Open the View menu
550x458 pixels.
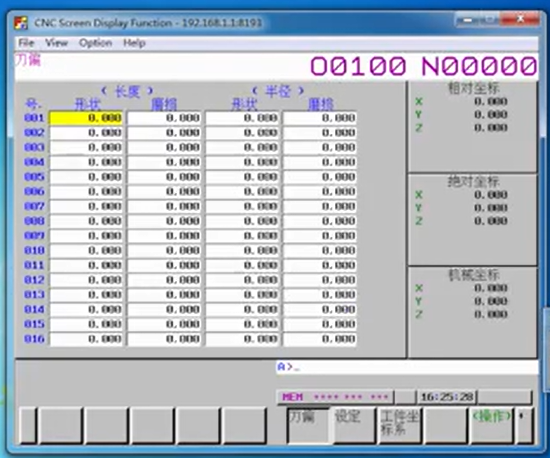(56, 43)
